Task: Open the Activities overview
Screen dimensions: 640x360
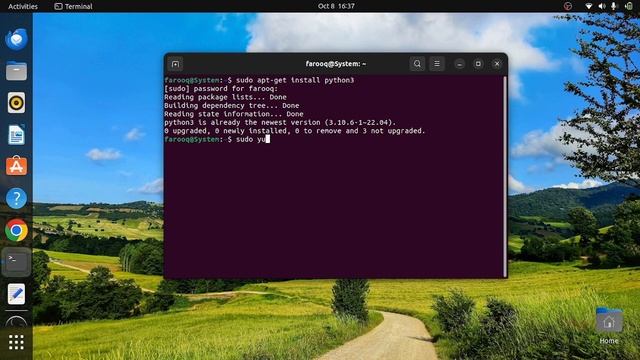Action: pyautogui.click(x=23, y=6)
